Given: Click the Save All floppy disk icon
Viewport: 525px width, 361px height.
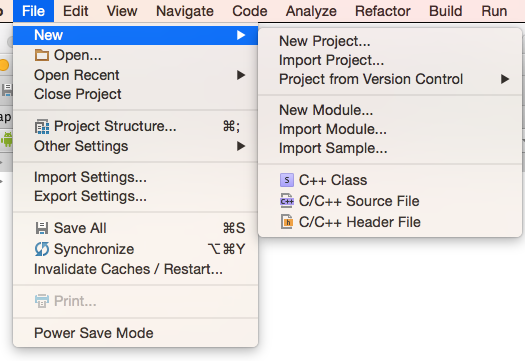Looking at the screenshot, I should pyautogui.click(x=42, y=228).
